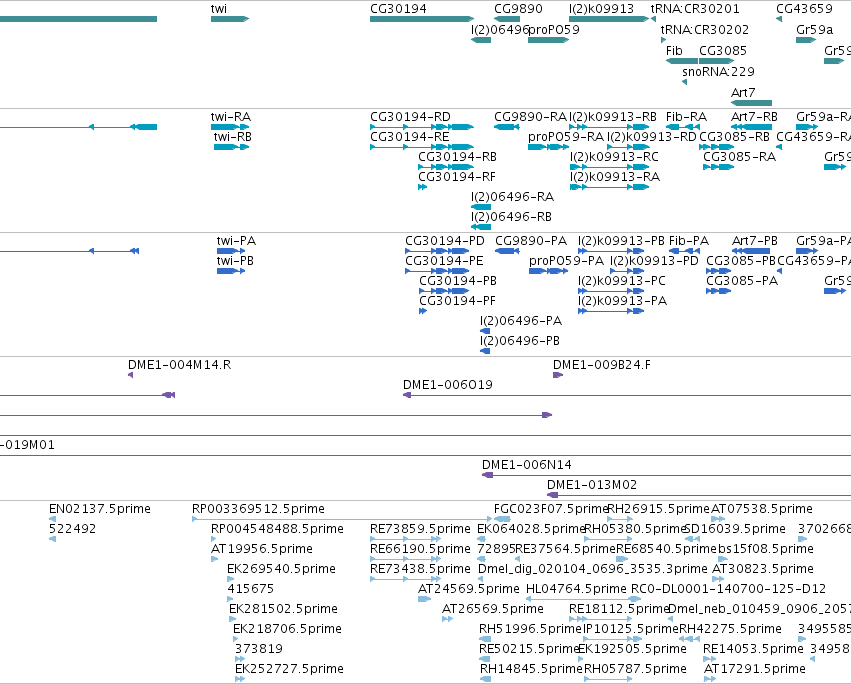851x684 pixels.
Task: Click the twi gene label
Action: [x=219, y=9]
